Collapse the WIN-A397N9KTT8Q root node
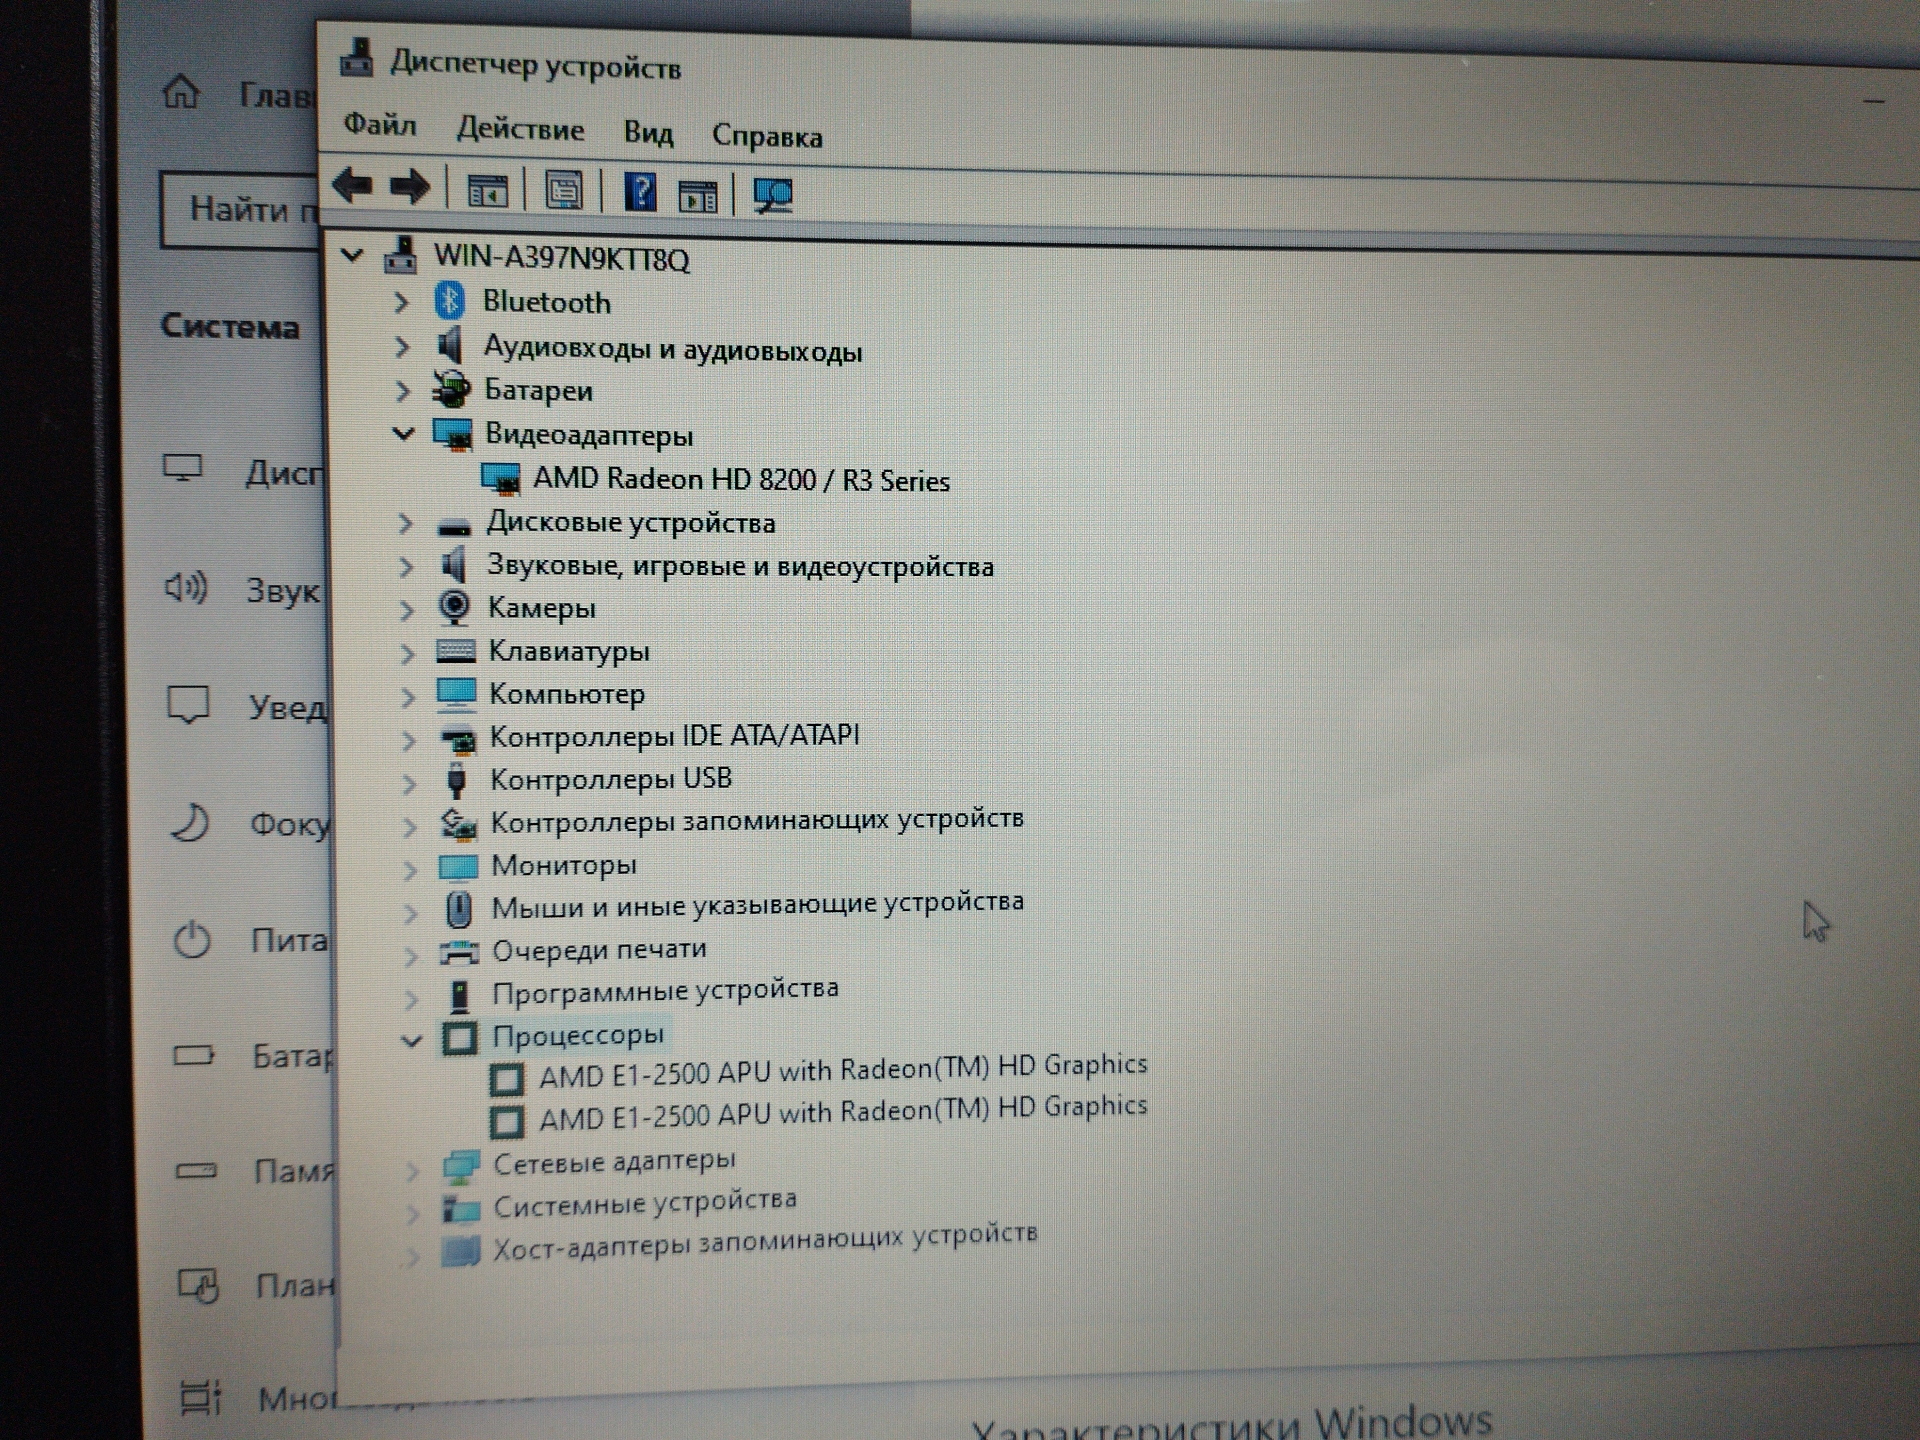Viewport: 1920px width, 1440px height. (352, 255)
